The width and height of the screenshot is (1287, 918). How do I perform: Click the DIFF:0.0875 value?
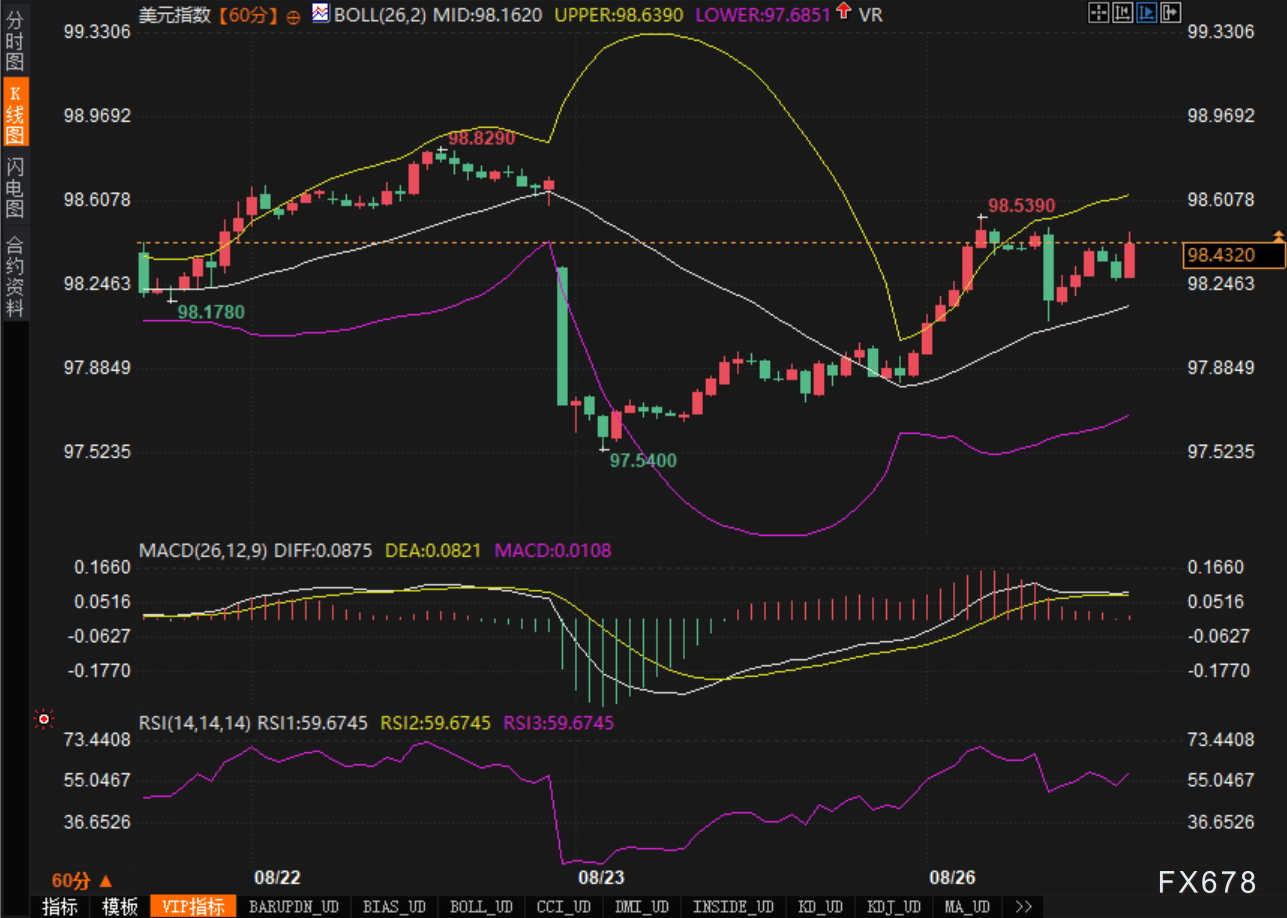322,551
